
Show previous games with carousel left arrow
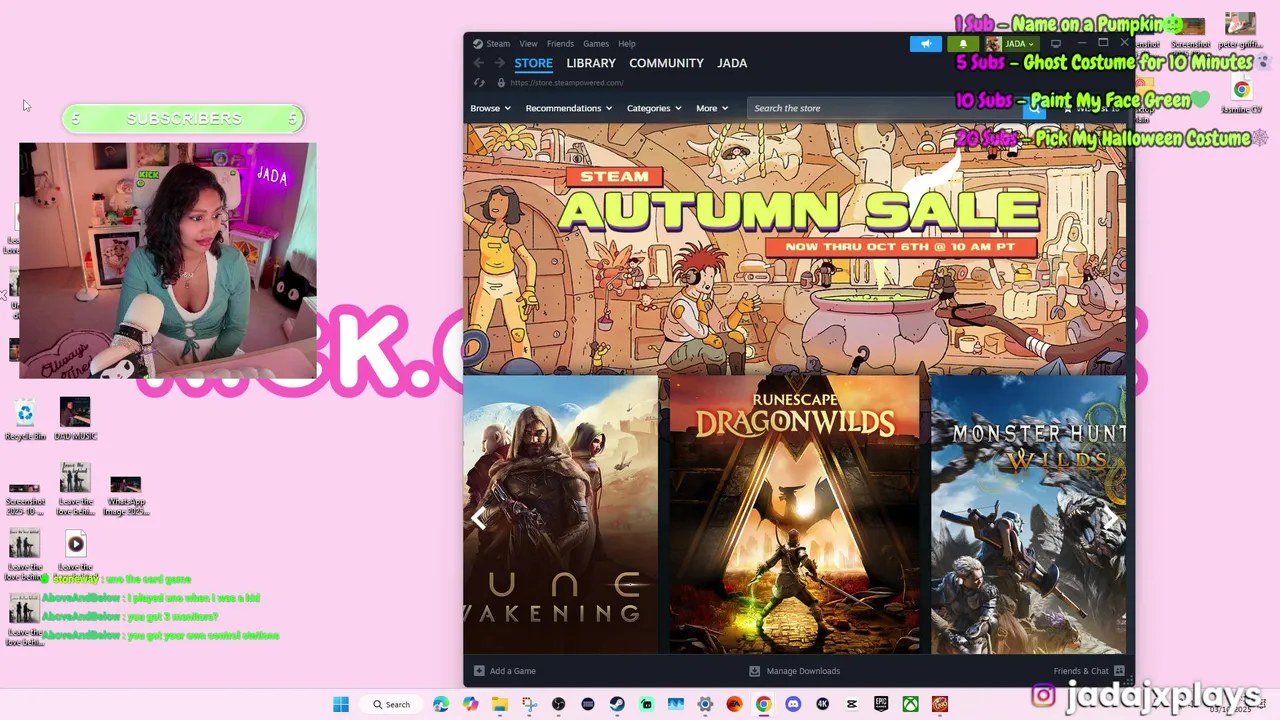click(479, 518)
